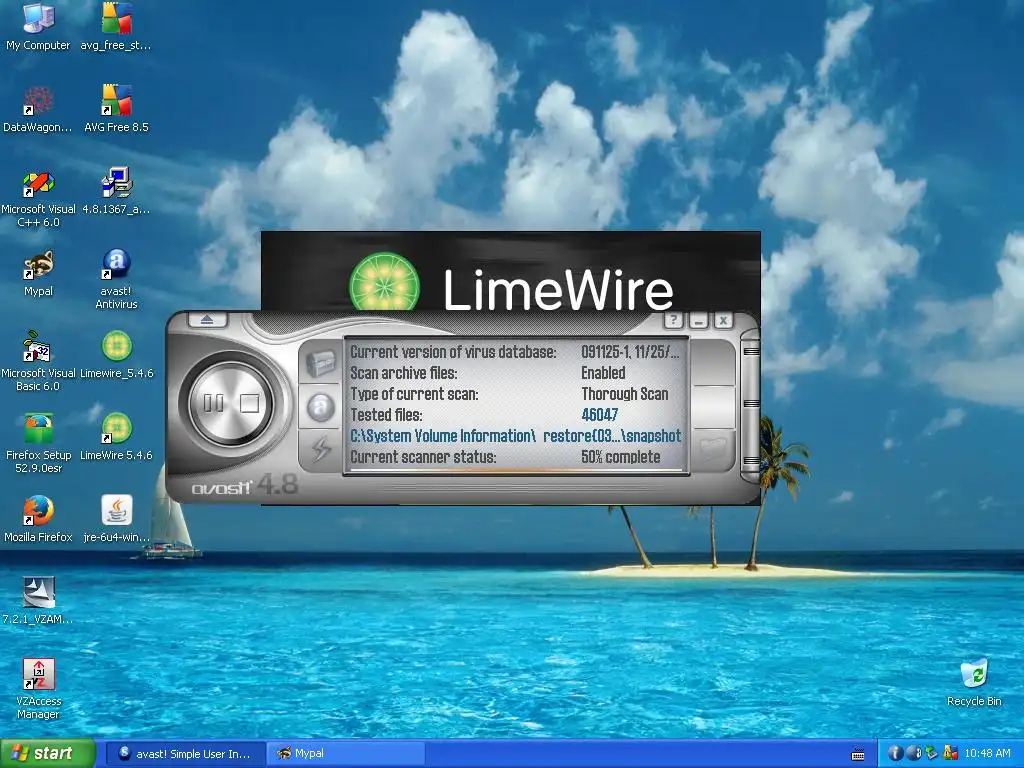Launch Mozilla Firefox desktop shortcut
This screenshot has height=768, width=1024.
[38, 519]
